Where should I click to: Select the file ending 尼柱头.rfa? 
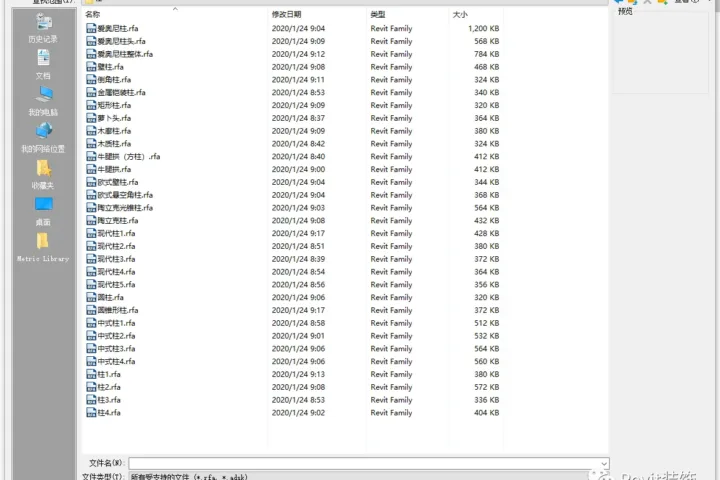point(121,41)
